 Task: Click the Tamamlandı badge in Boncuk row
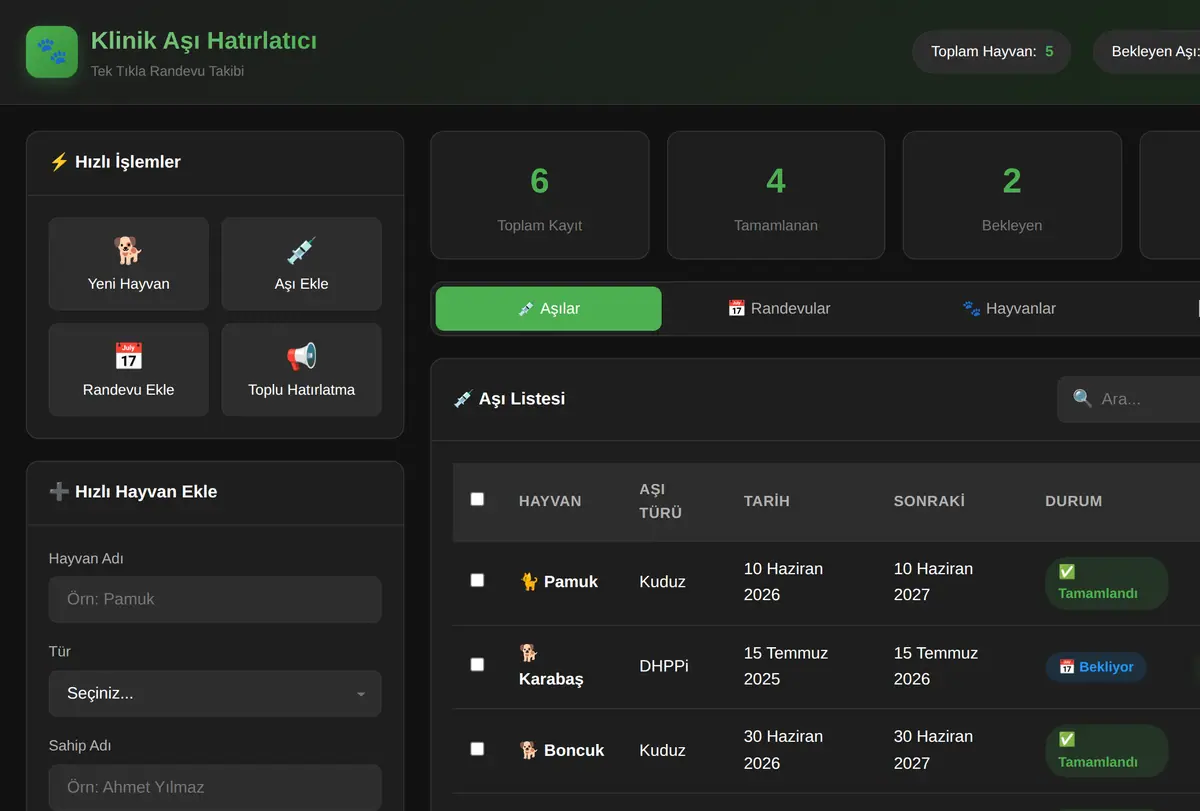(x=1106, y=751)
